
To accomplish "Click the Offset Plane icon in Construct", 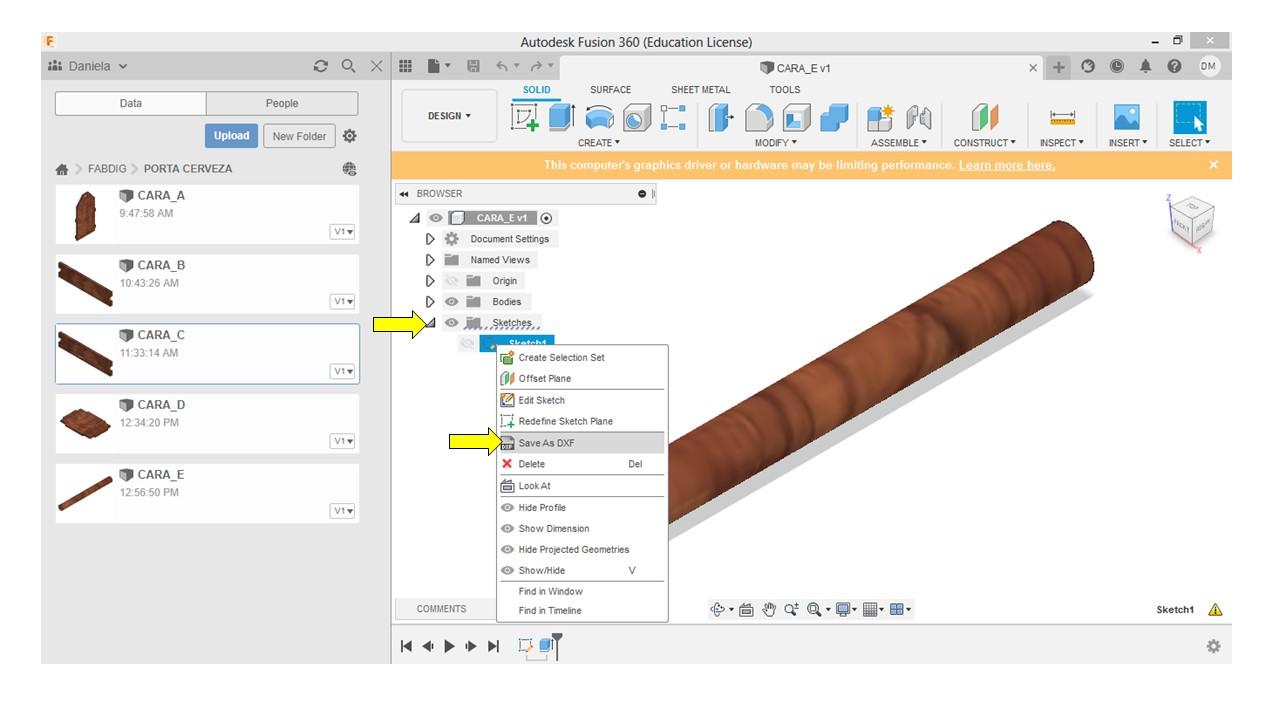I will (x=985, y=118).
